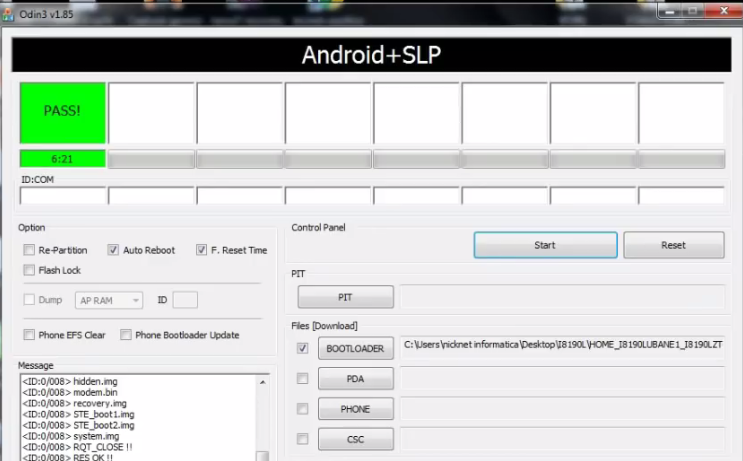Image resolution: width=743 pixels, height=461 pixels.
Task: Click the 6:21 green progress bar
Action: coord(63,159)
